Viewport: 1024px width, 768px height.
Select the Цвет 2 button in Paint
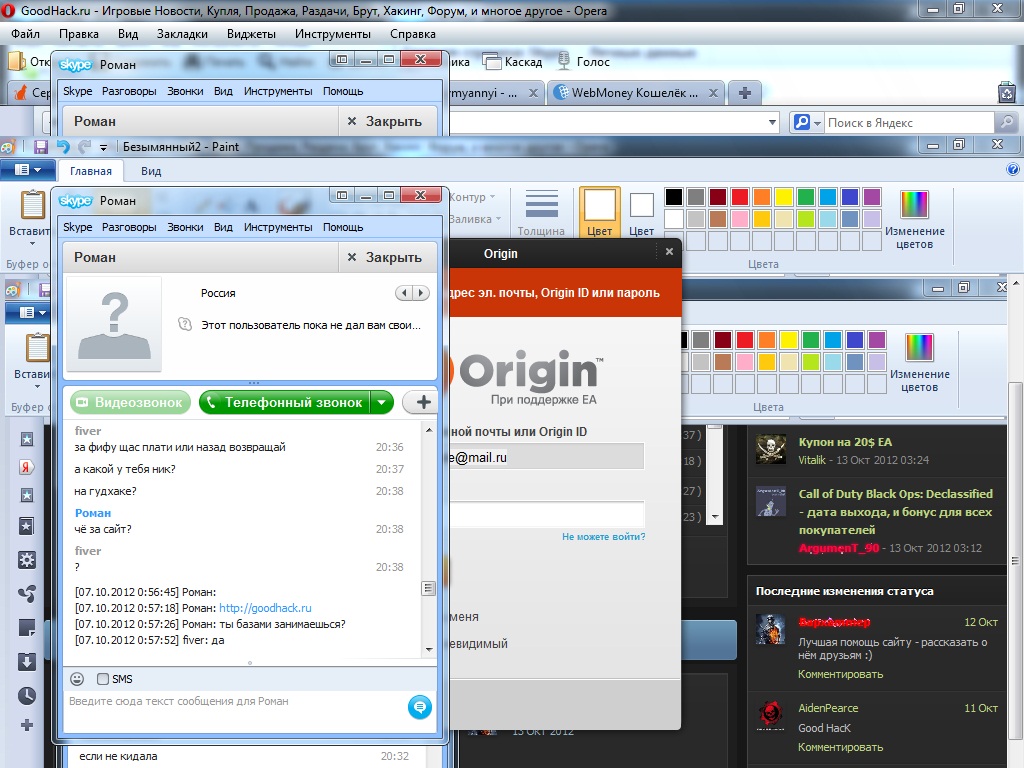point(641,212)
